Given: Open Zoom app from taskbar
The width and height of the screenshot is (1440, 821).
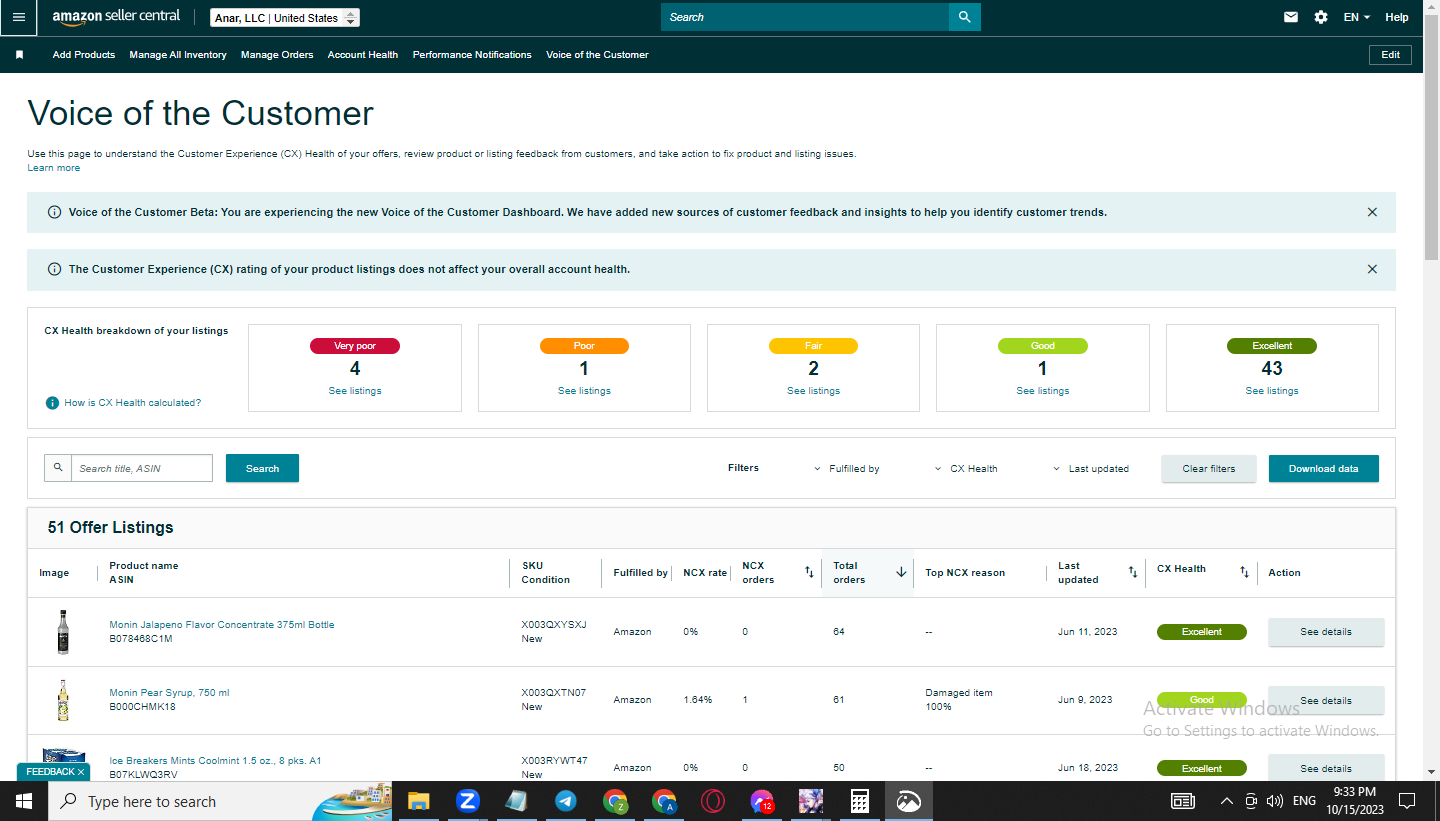Looking at the screenshot, I should (x=467, y=801).
